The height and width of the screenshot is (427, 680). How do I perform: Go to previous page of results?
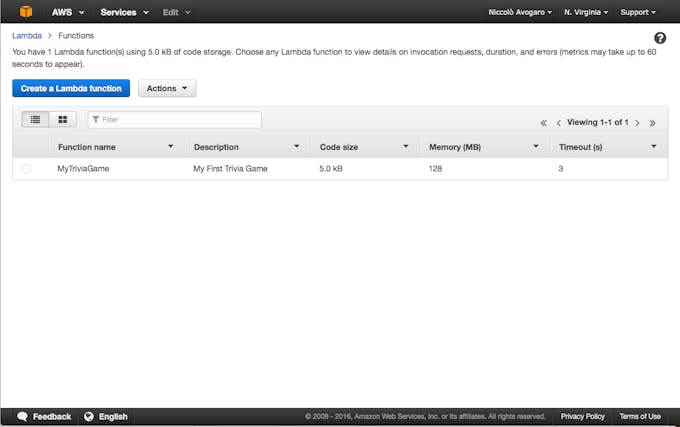[559, 123]
